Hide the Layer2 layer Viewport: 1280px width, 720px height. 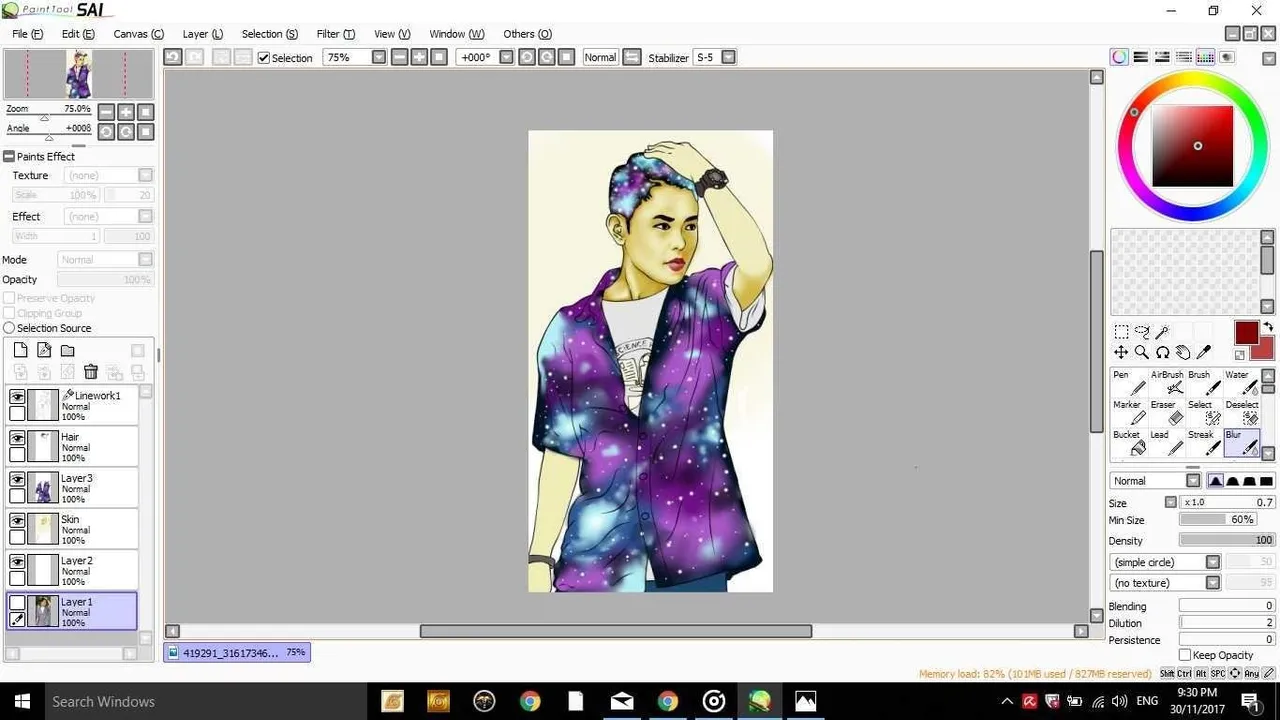pyautogui.click(x=17, y=561)
